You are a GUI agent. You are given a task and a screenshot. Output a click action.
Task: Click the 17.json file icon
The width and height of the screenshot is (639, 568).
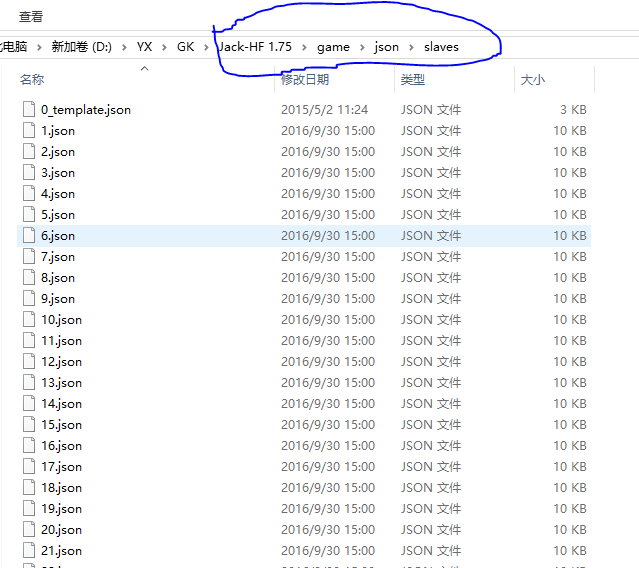coord(29,467)
